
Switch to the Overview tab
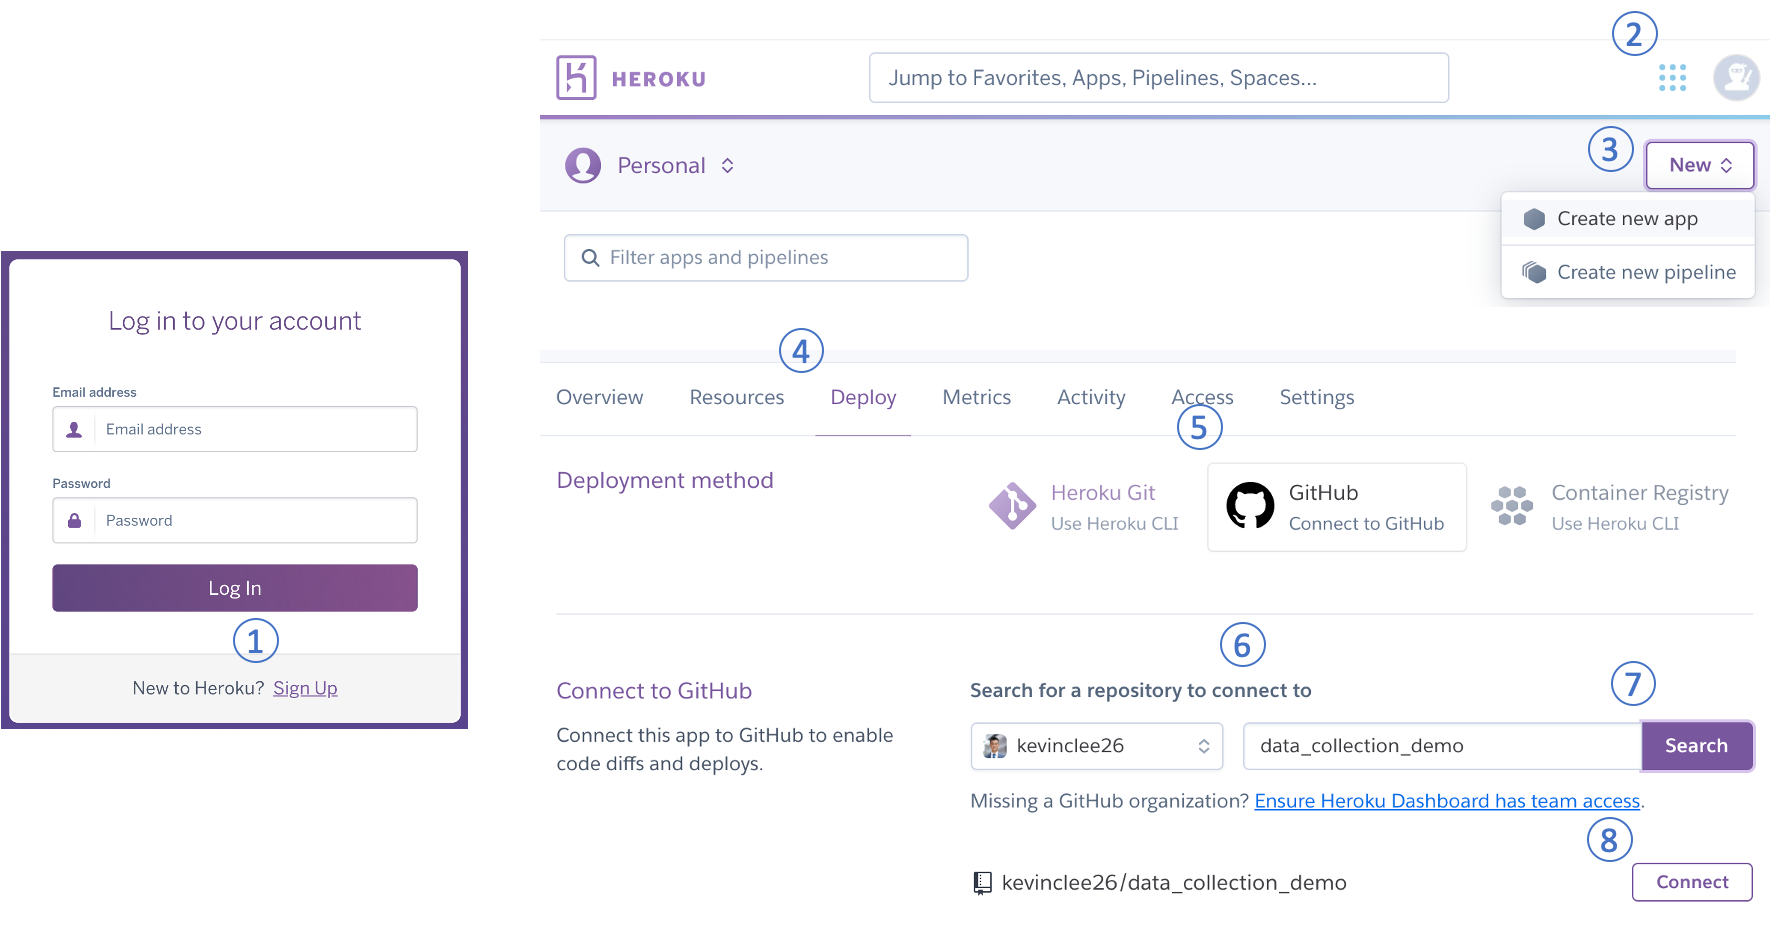coord(600,398)
